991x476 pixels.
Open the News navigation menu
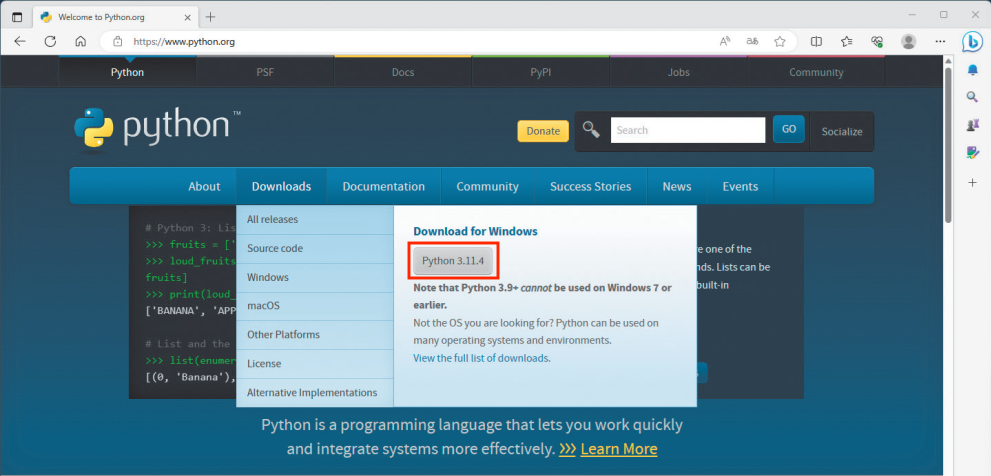pos(677,186)
